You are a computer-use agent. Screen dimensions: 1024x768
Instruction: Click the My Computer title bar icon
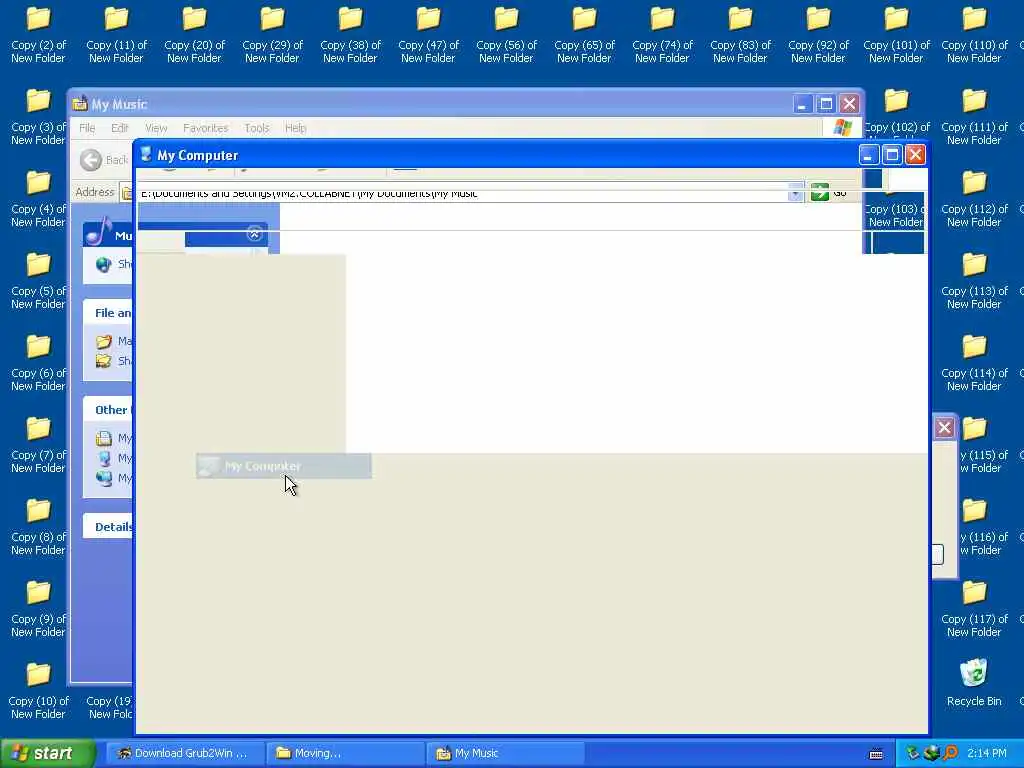[146, 155]
